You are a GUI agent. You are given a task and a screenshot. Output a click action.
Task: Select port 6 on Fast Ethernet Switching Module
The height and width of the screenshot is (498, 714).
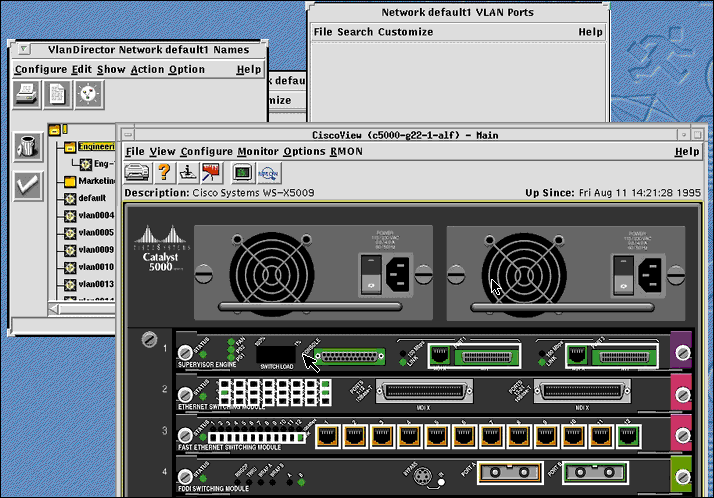coord(464,436)
